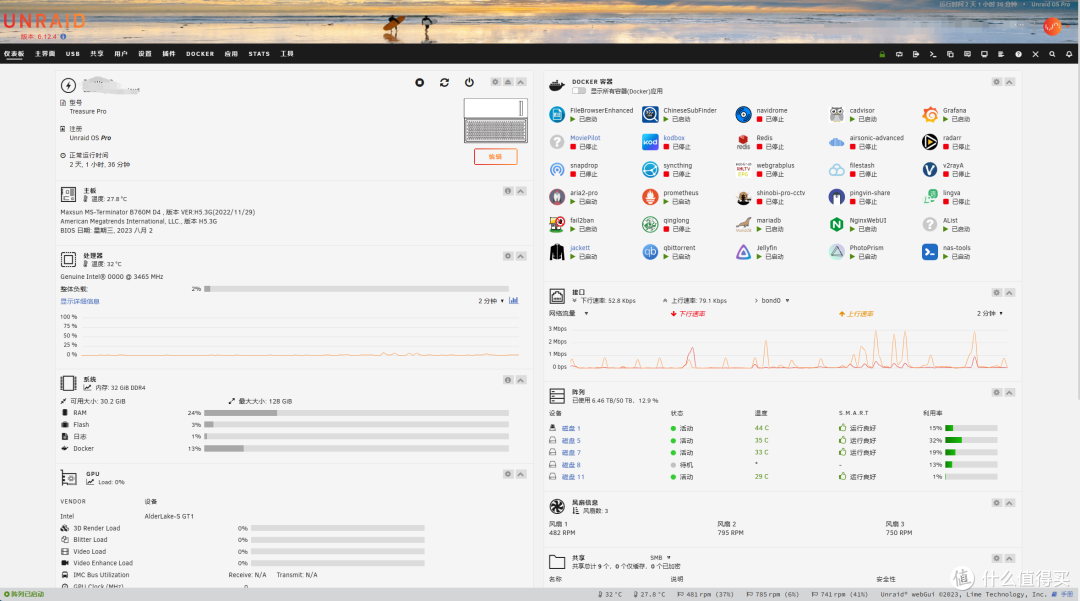Open the kodbox container icon
This screenshot has width=1080, height=601.
pos(650,142)
